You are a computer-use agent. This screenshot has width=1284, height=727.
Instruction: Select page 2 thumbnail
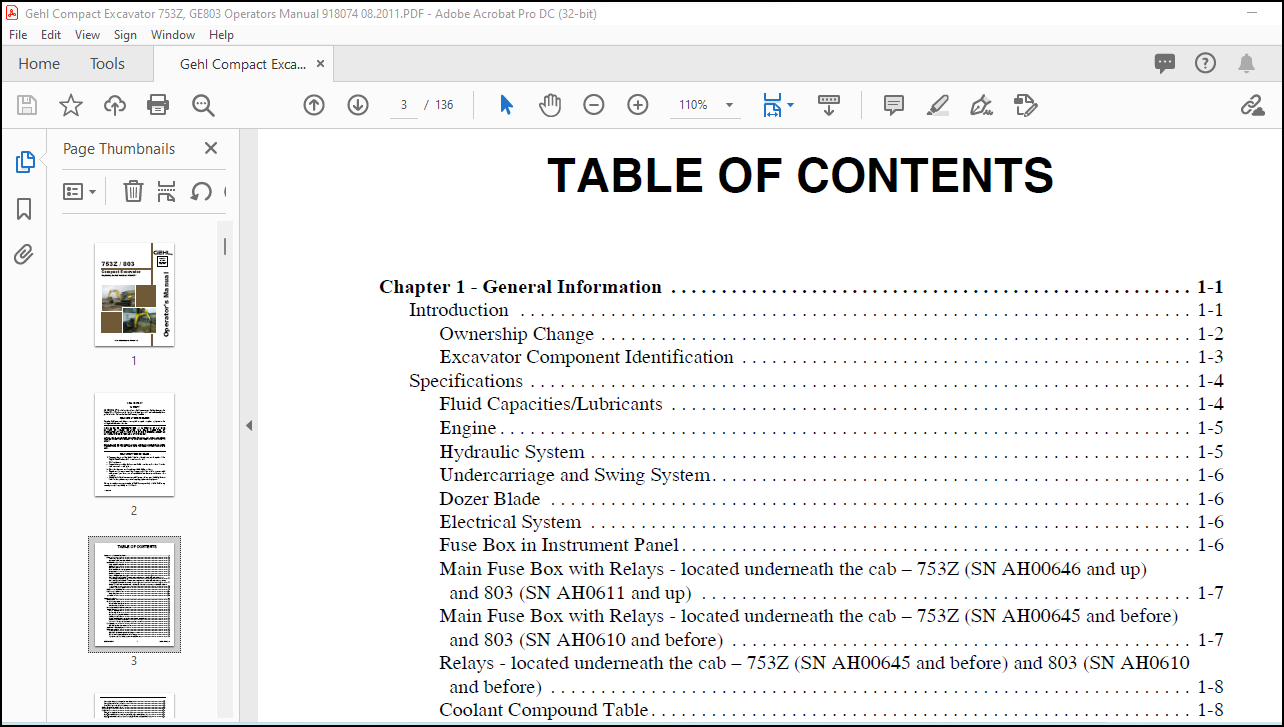[x=134, y=445]
